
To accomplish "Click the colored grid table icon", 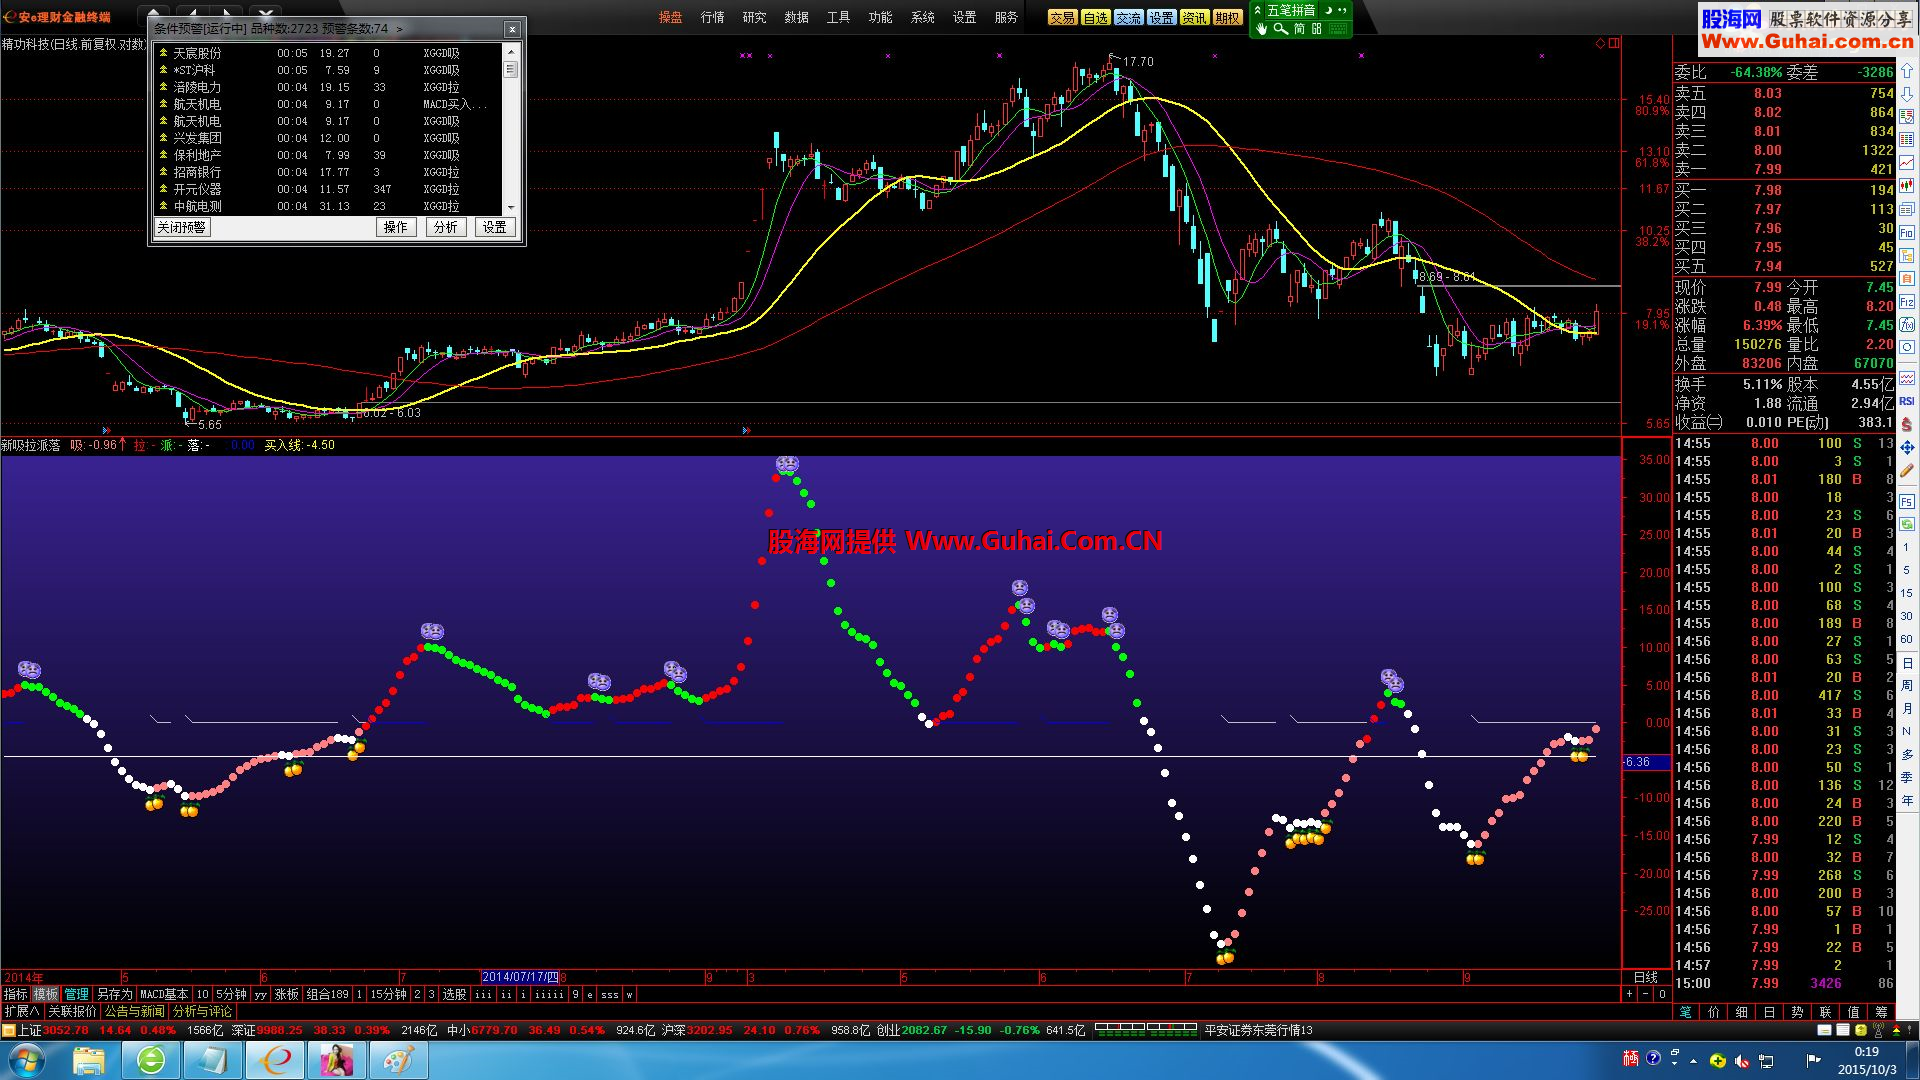I will tap(1907, 139).
